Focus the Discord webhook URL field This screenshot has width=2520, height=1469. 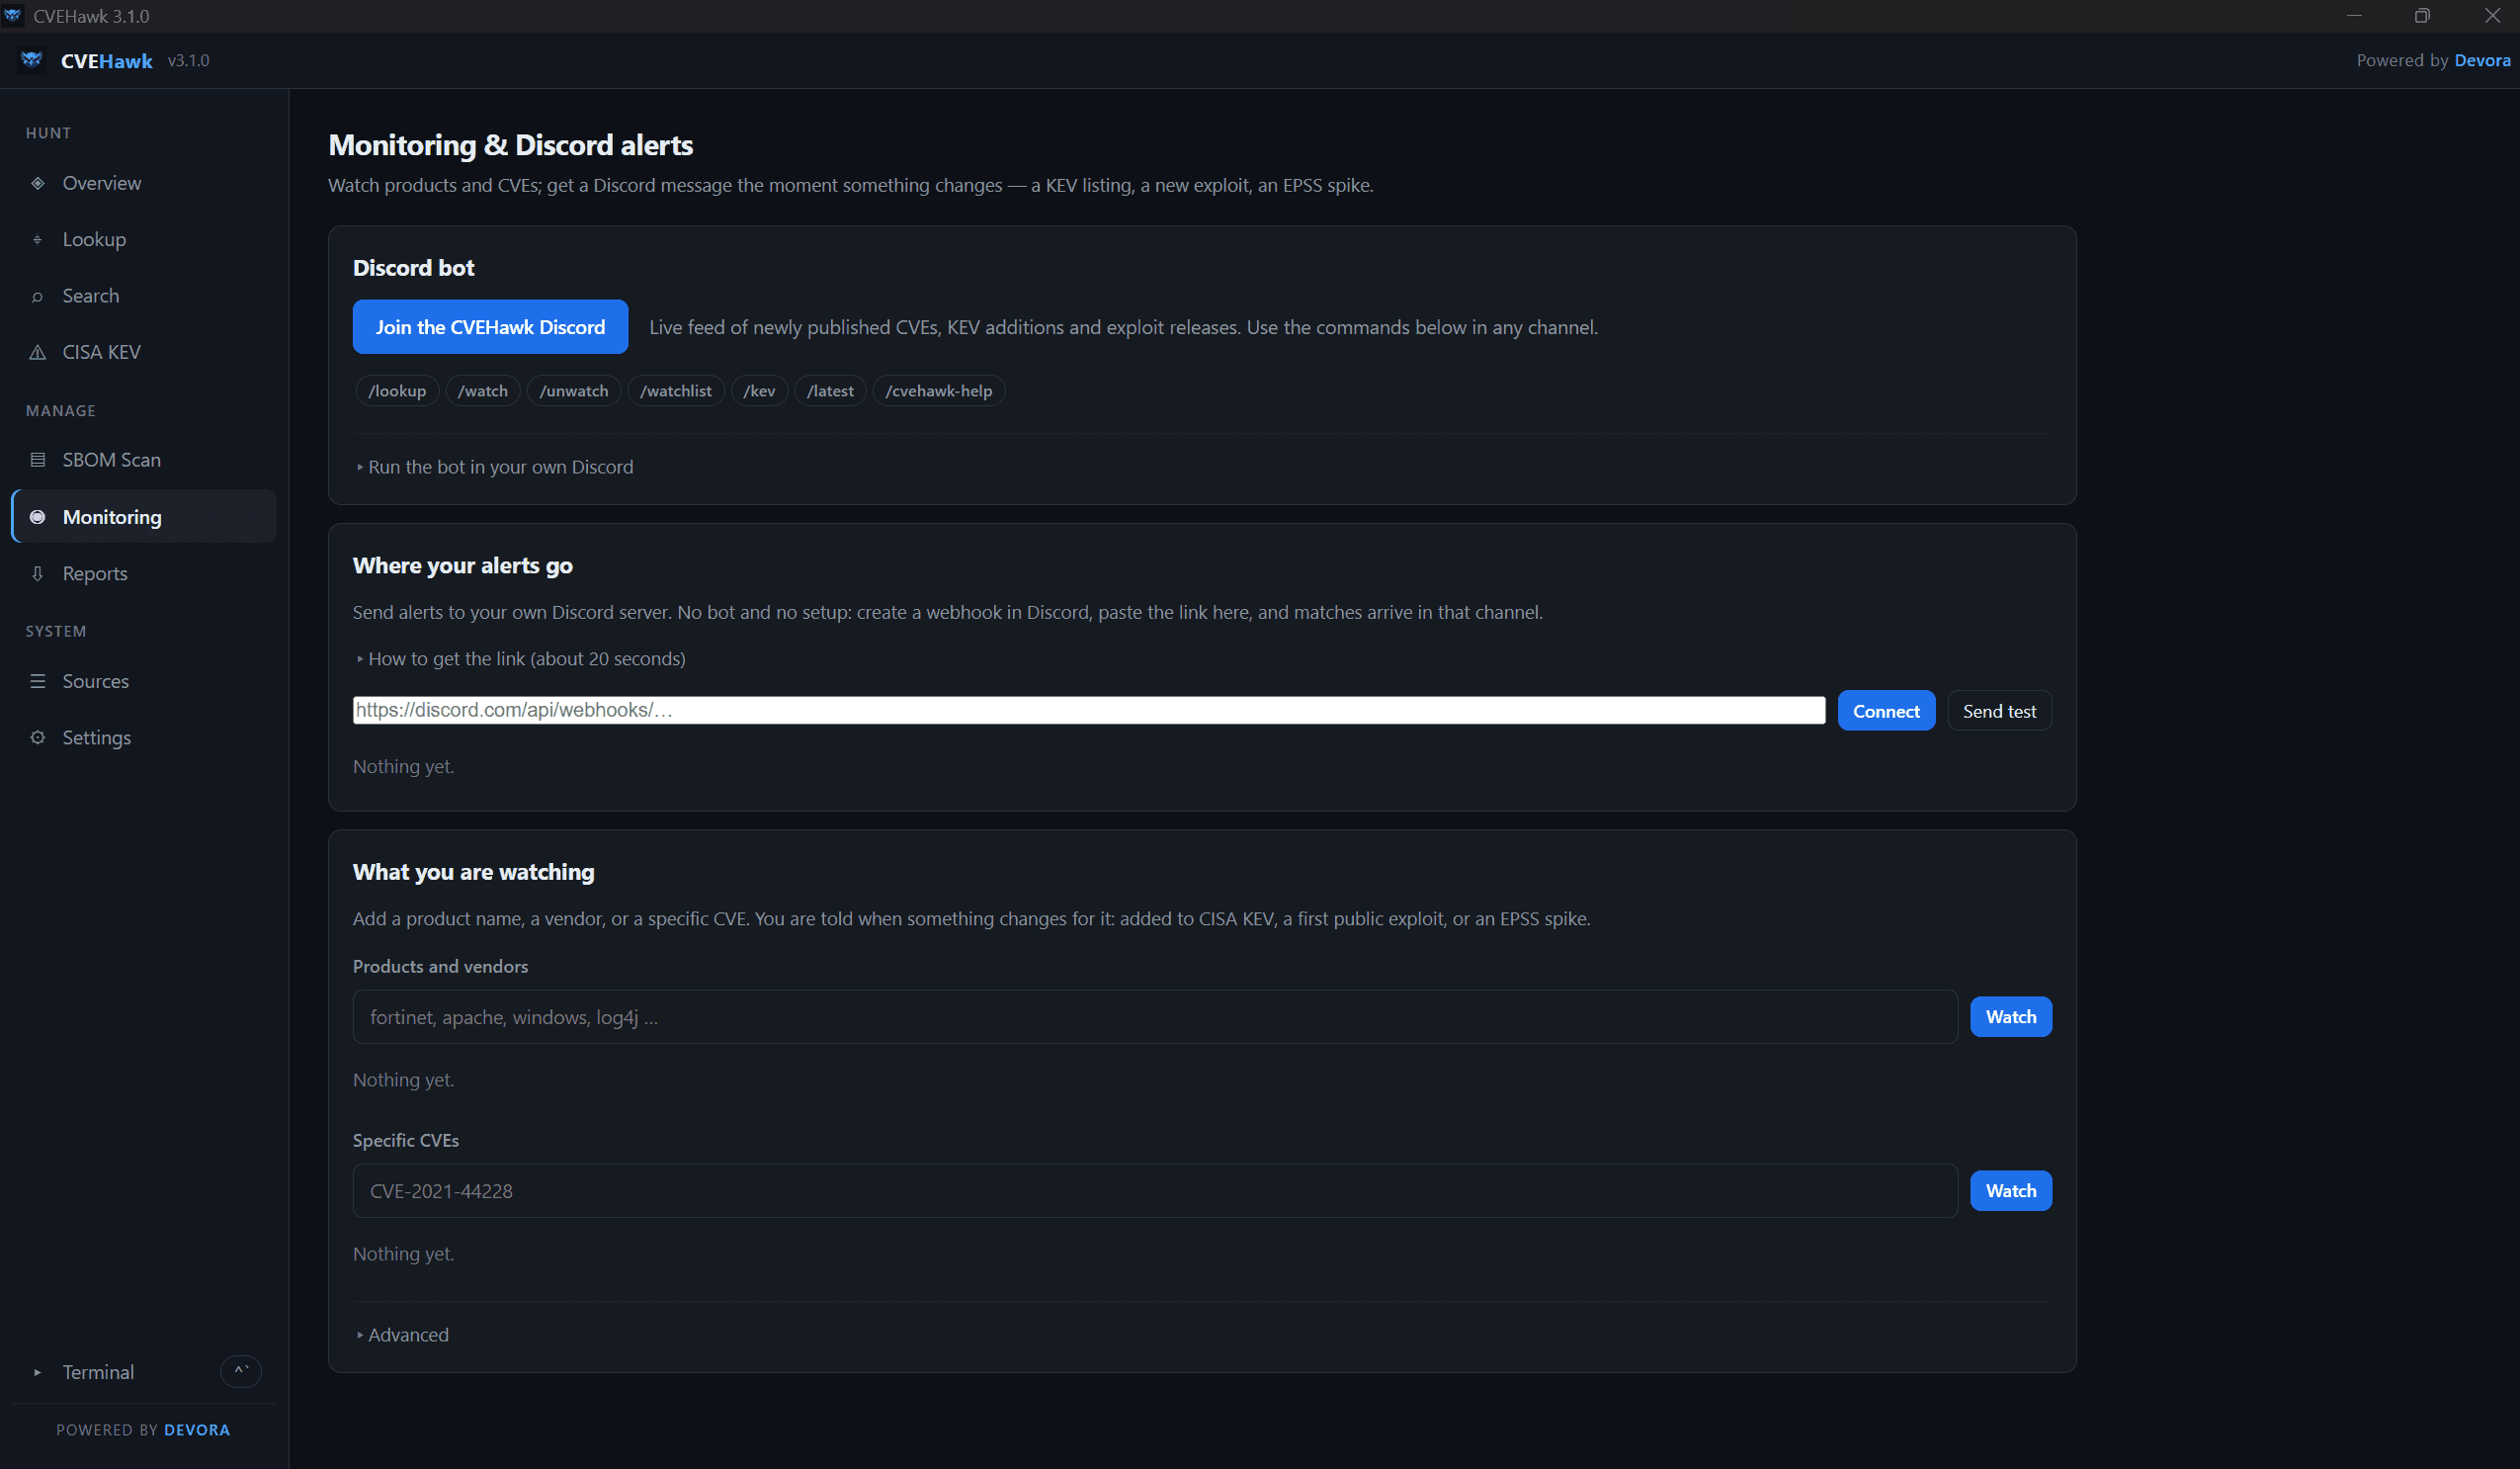coord(1089,710)
